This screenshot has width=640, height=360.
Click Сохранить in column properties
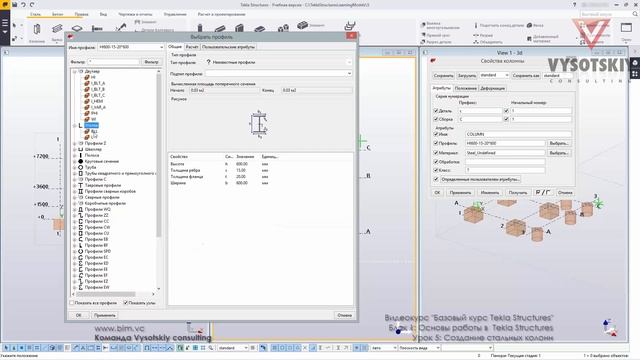443,76
